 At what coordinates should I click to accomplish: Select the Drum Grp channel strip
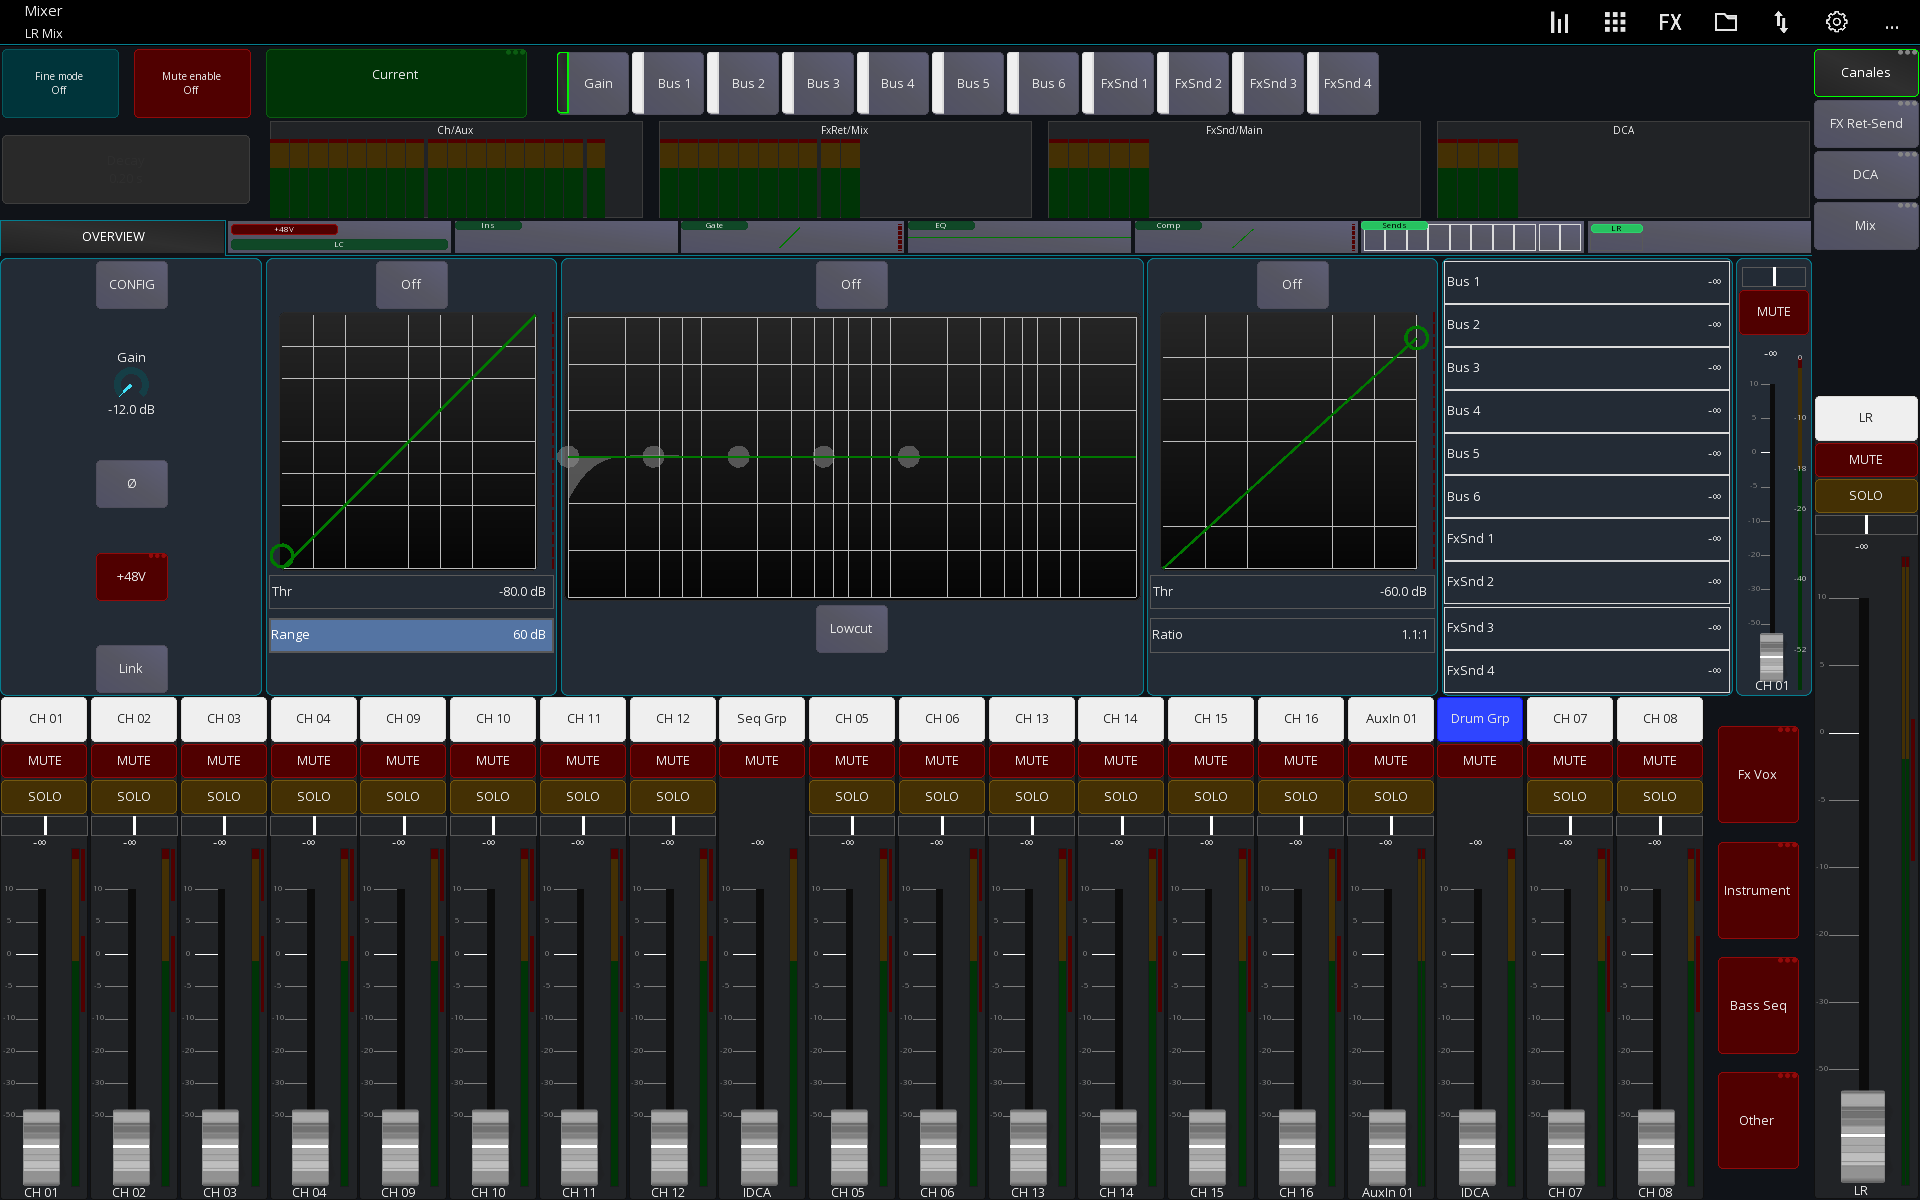(x=1480, y=718)
